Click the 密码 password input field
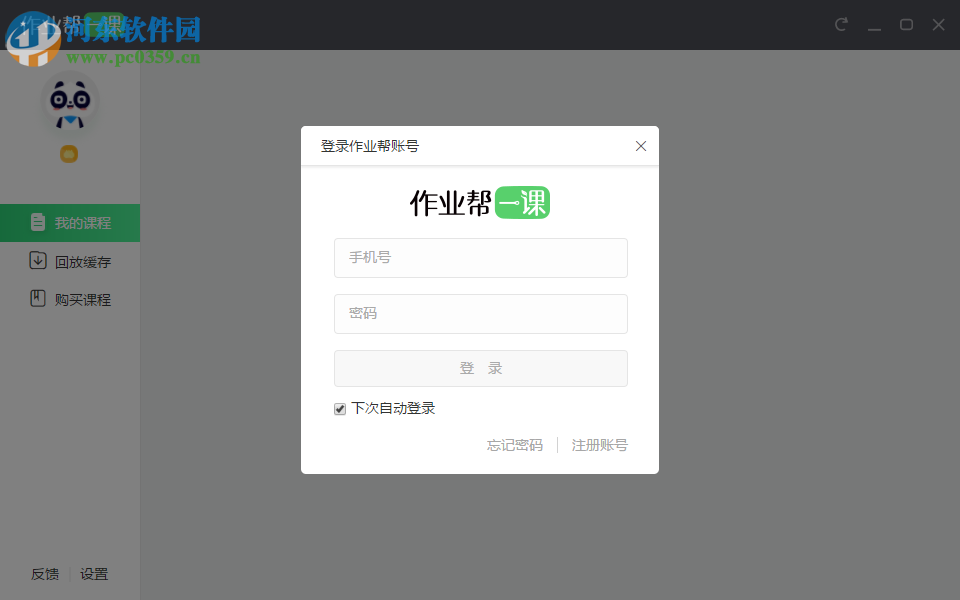960x600 pixels. (480, 313)
